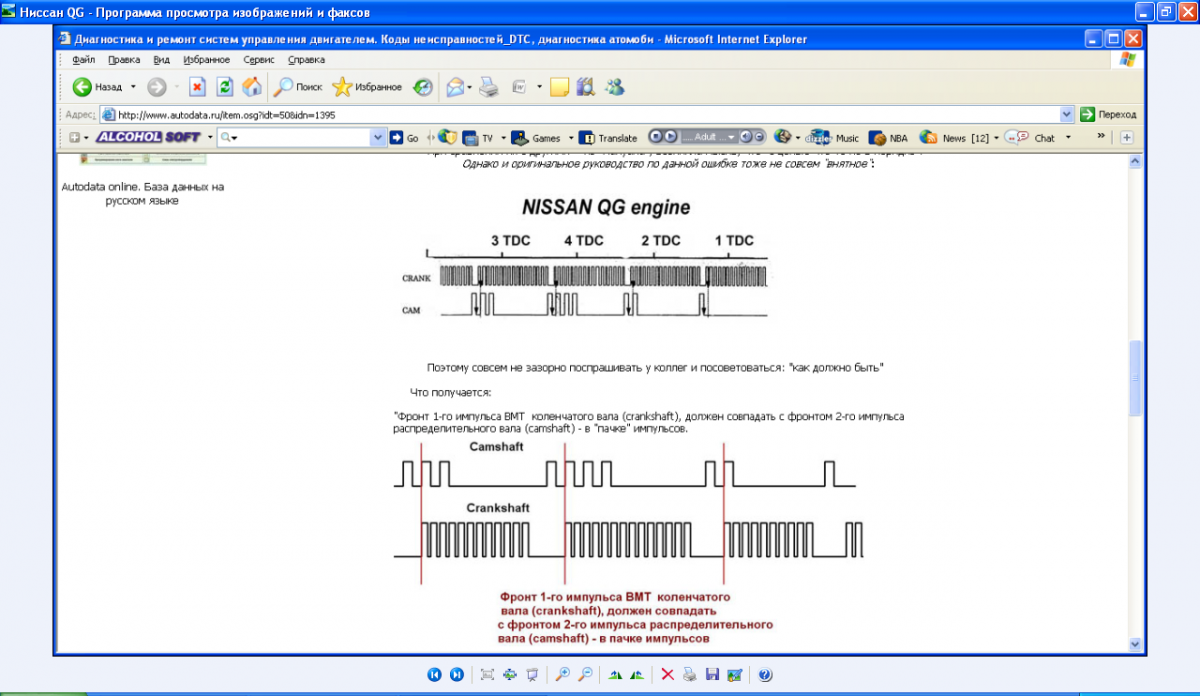
Task: Show more toolbar items chevron
Action: point(1102,137)
